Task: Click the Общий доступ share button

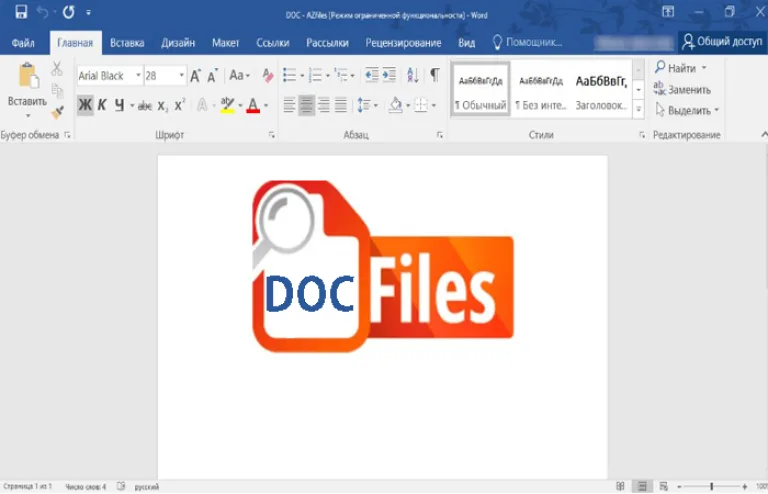Action: [x=722, y=42]
